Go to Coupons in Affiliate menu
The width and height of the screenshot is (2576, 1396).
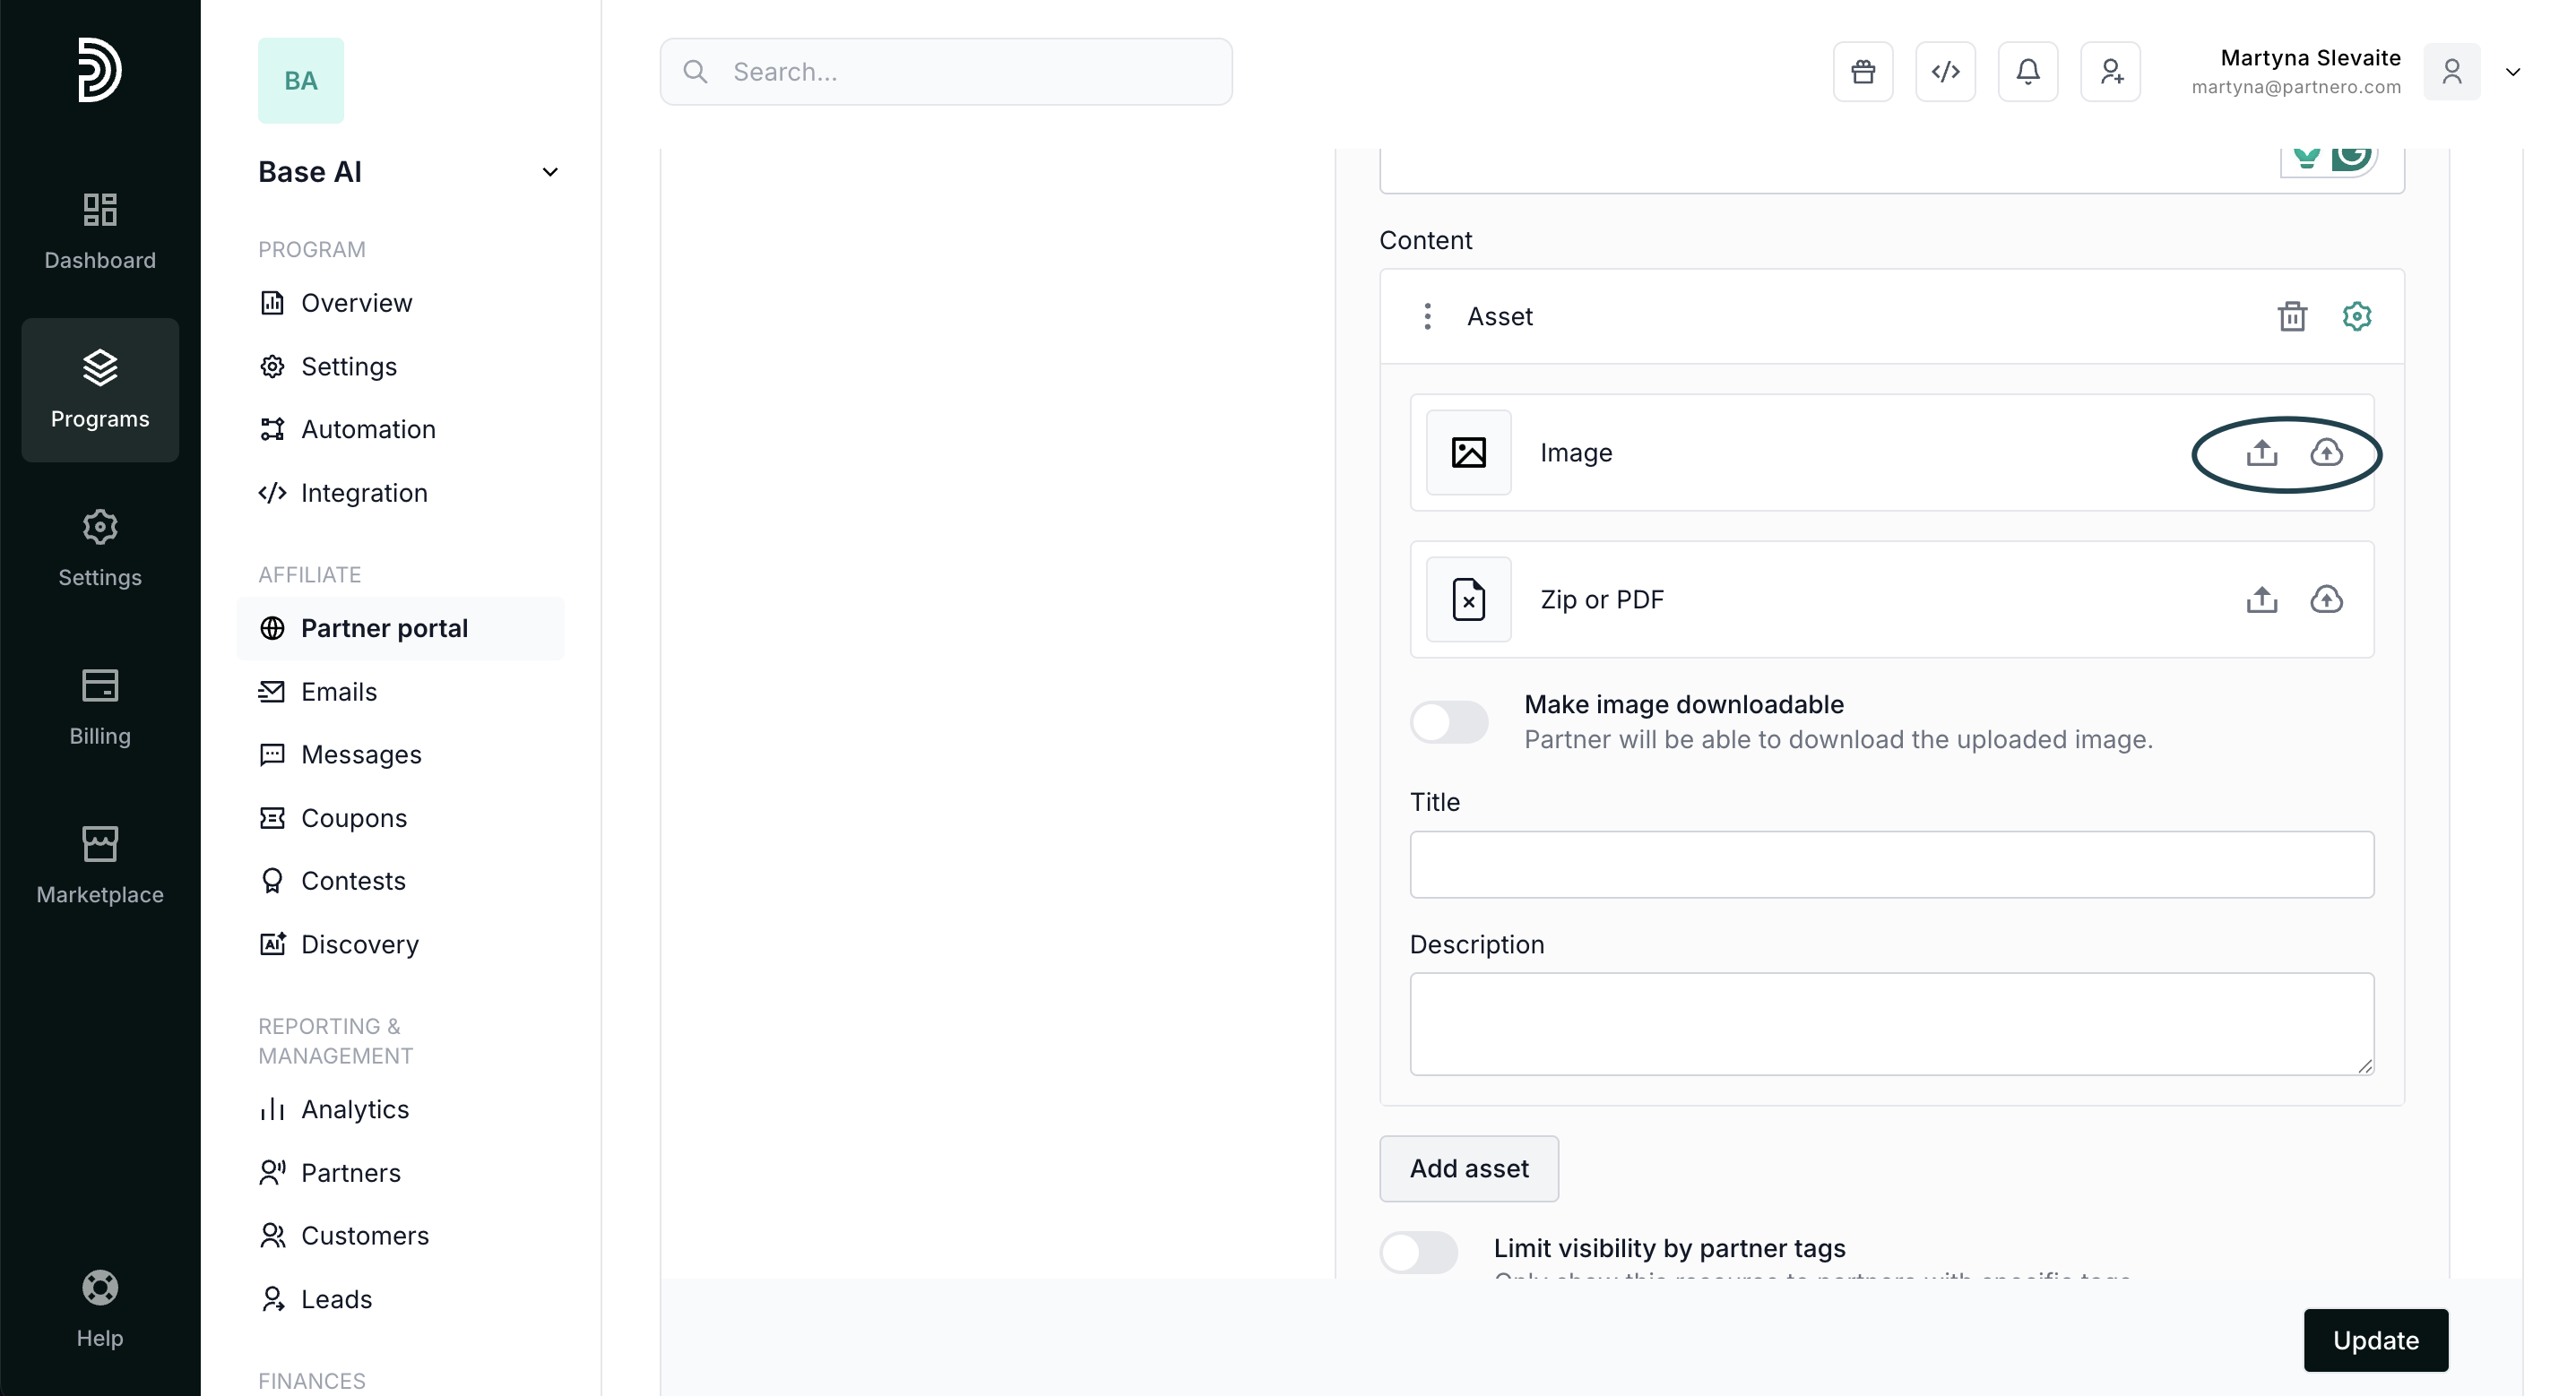tap(353, 818)
